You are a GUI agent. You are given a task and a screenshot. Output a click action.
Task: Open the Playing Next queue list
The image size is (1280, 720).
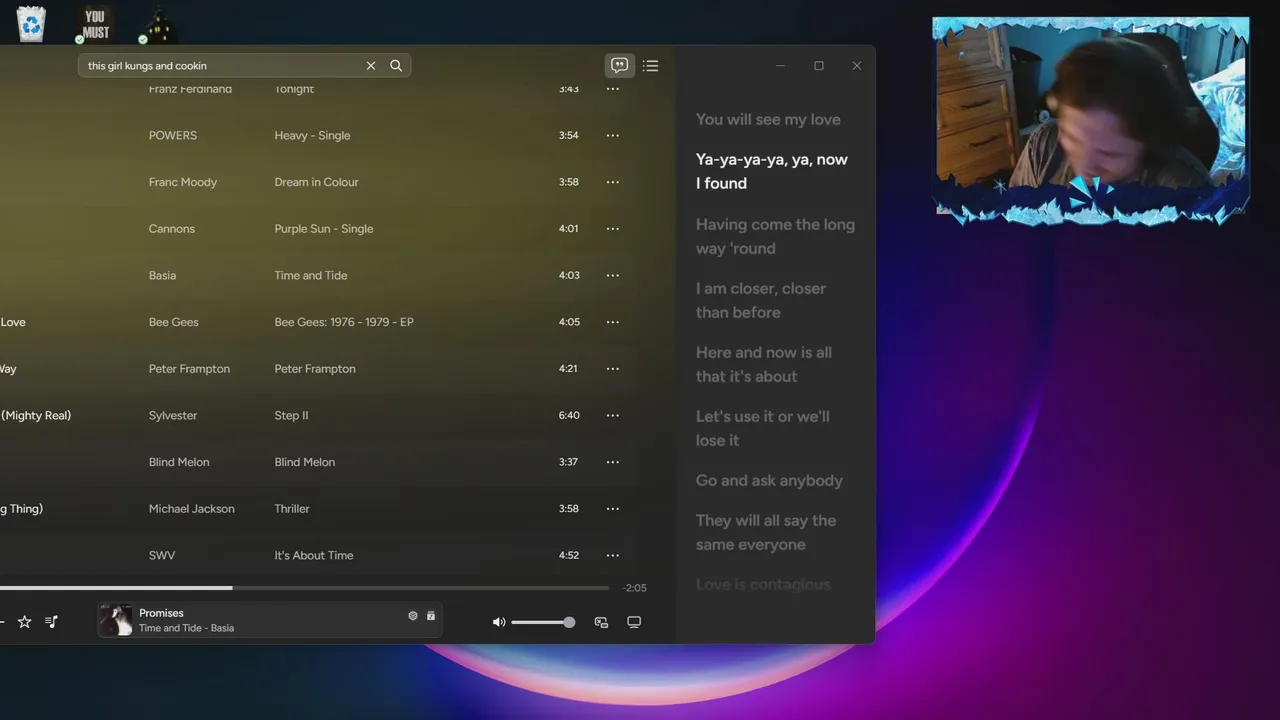(x=651, y=66)
